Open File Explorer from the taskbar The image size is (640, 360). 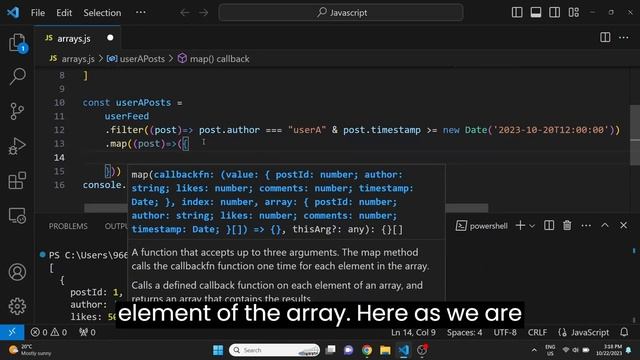(385, 350)
